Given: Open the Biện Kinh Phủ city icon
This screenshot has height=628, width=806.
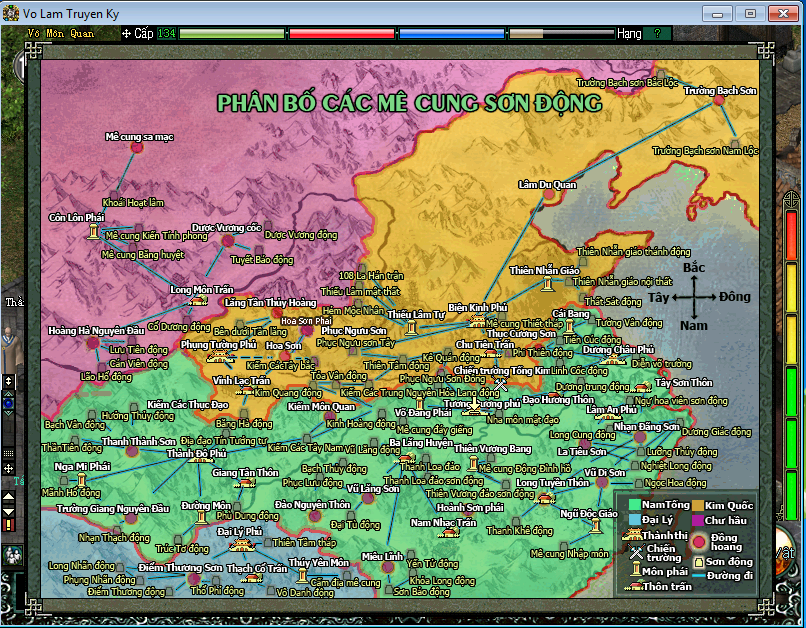Looking at the screenshot, I should click(477, 321).
